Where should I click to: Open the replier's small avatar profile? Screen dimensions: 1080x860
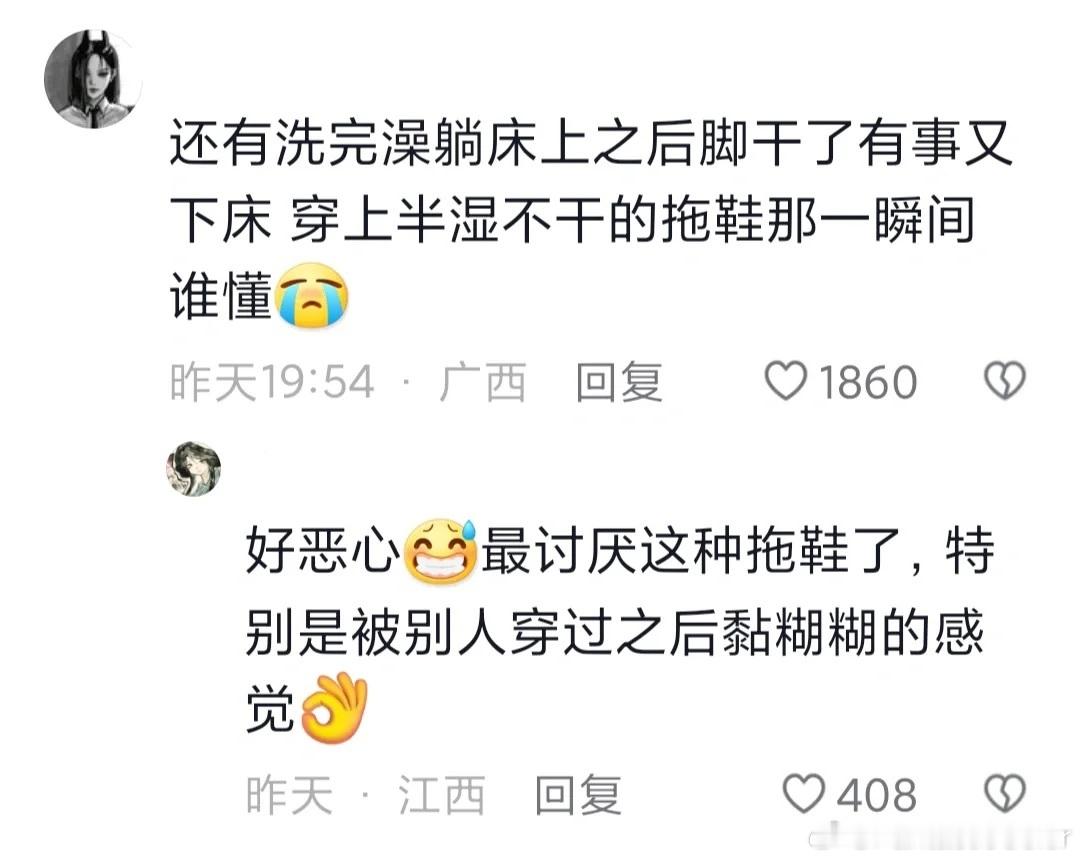coord(194,469)
